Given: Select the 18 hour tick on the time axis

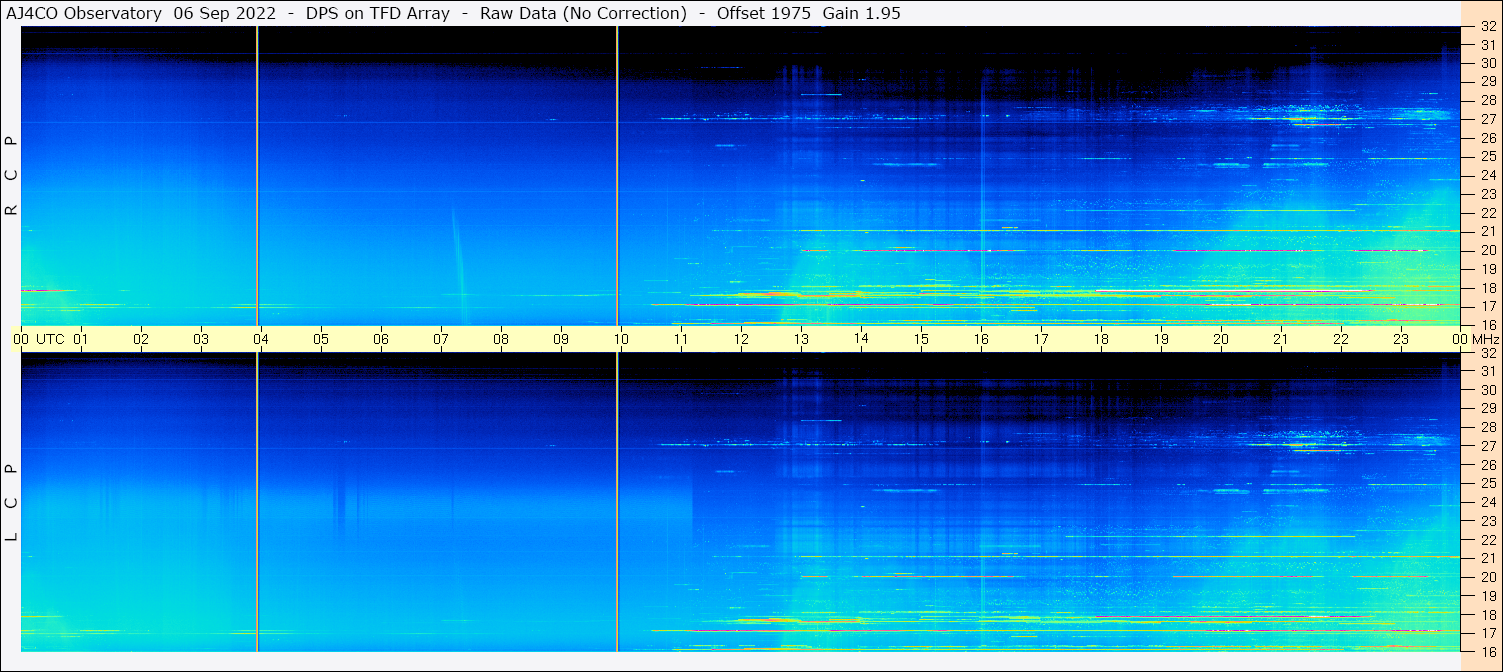Looking at the screenshot, I should click(x=1101, y=339).
